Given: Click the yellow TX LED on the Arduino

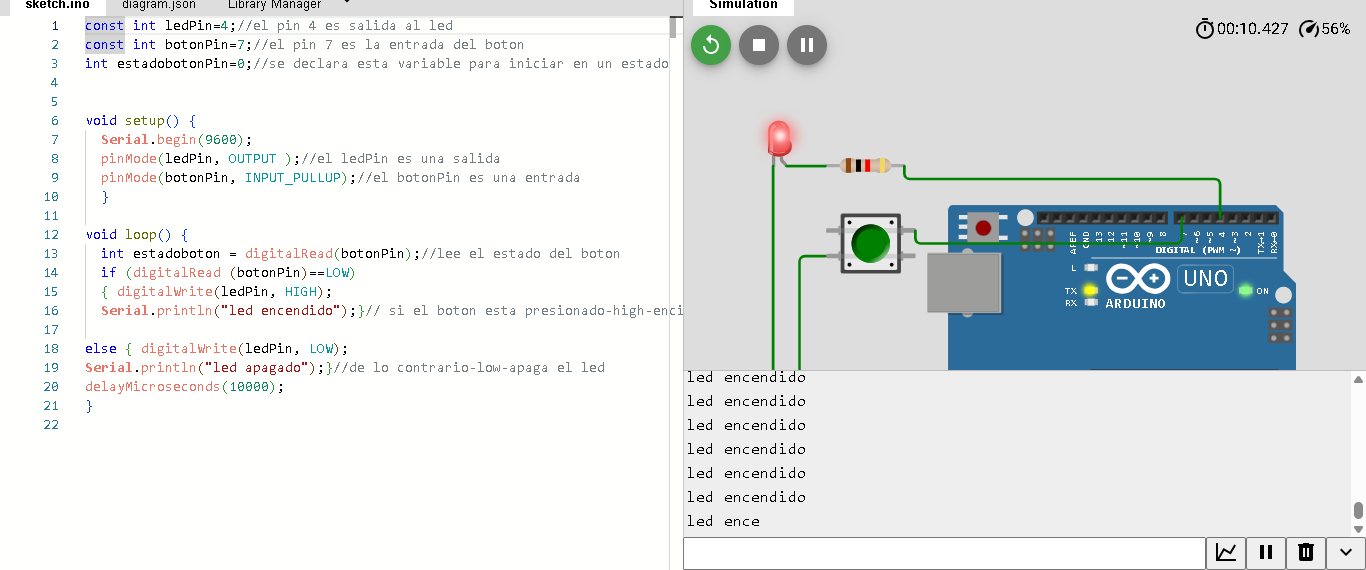Looking at the screenshot, I should click(x=1090, y=291).
